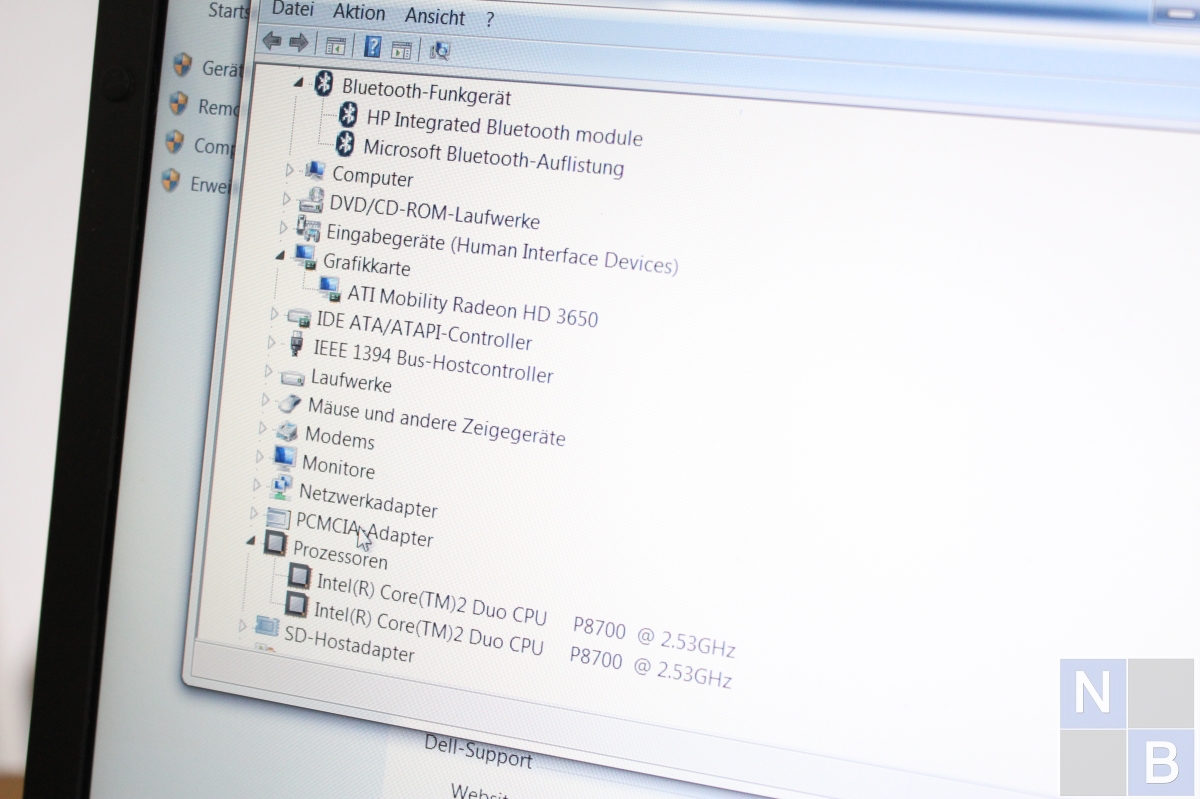Viewport: 1200px width, 799px height.
Task: Collapse the Prozessoren category
Action: [x=249, y=540]
